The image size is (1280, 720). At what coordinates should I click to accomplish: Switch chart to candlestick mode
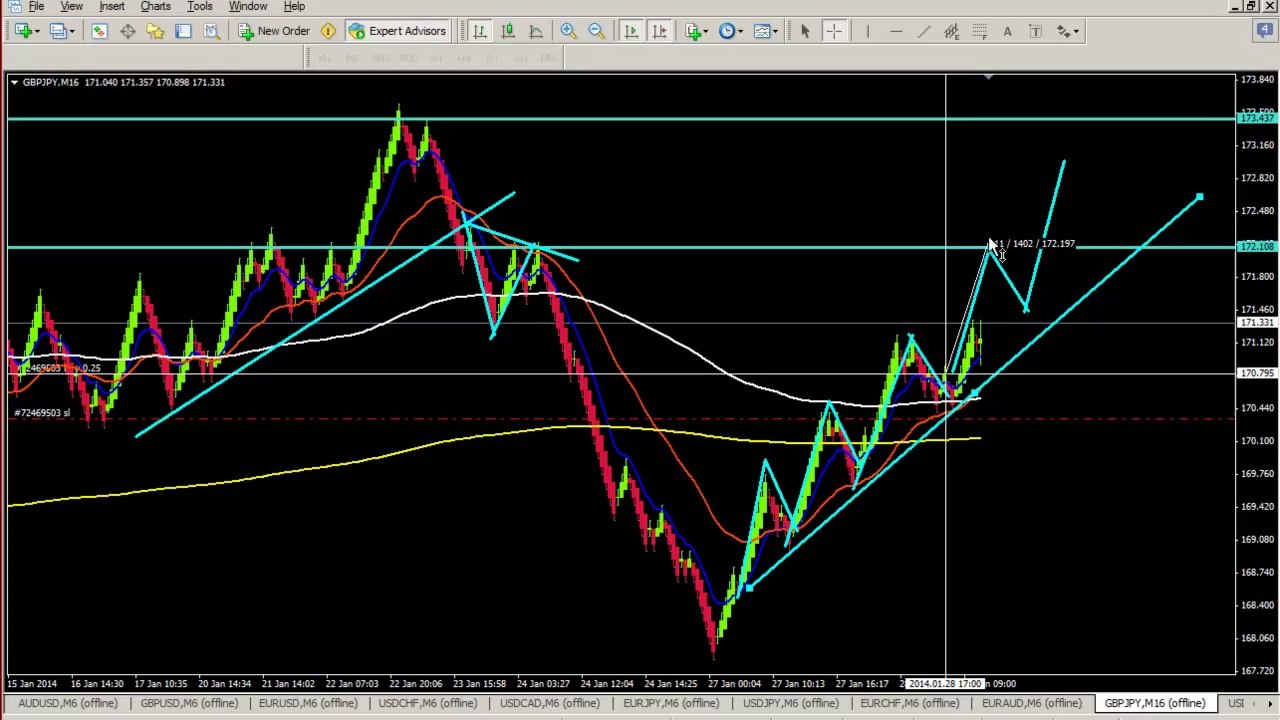[508, 31]
